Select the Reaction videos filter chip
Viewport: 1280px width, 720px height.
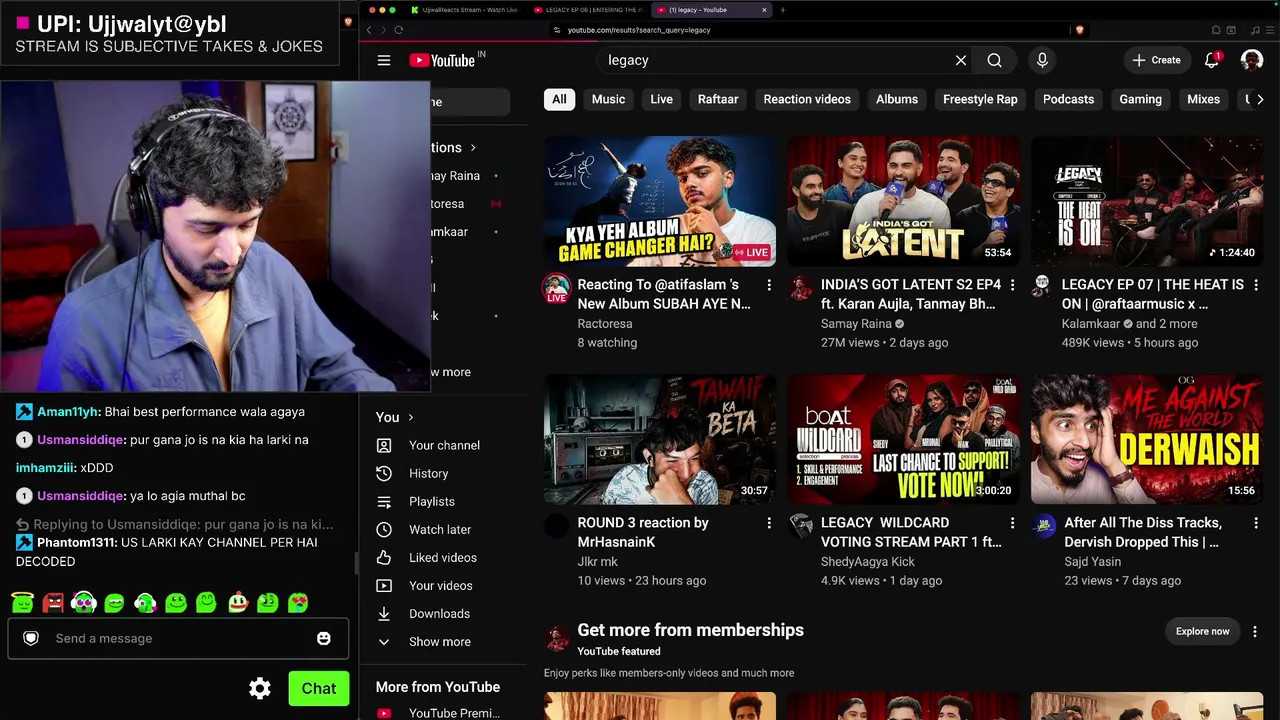click(807, 99)
